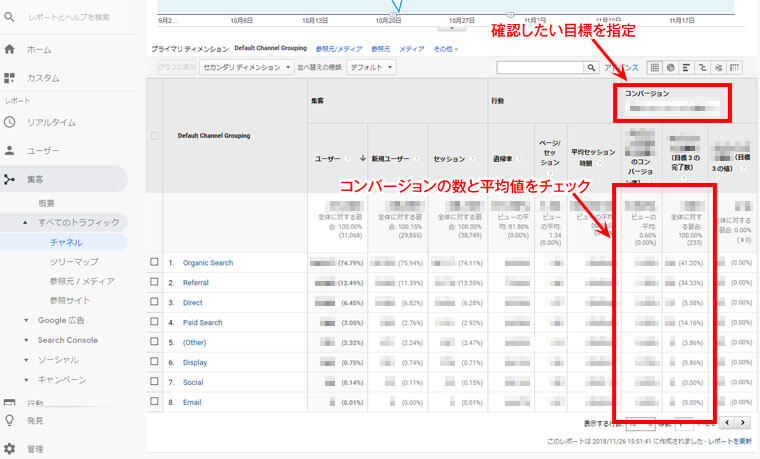Open the 発見 lightbulb icon
760x459 pixels.
pos(9,420)
